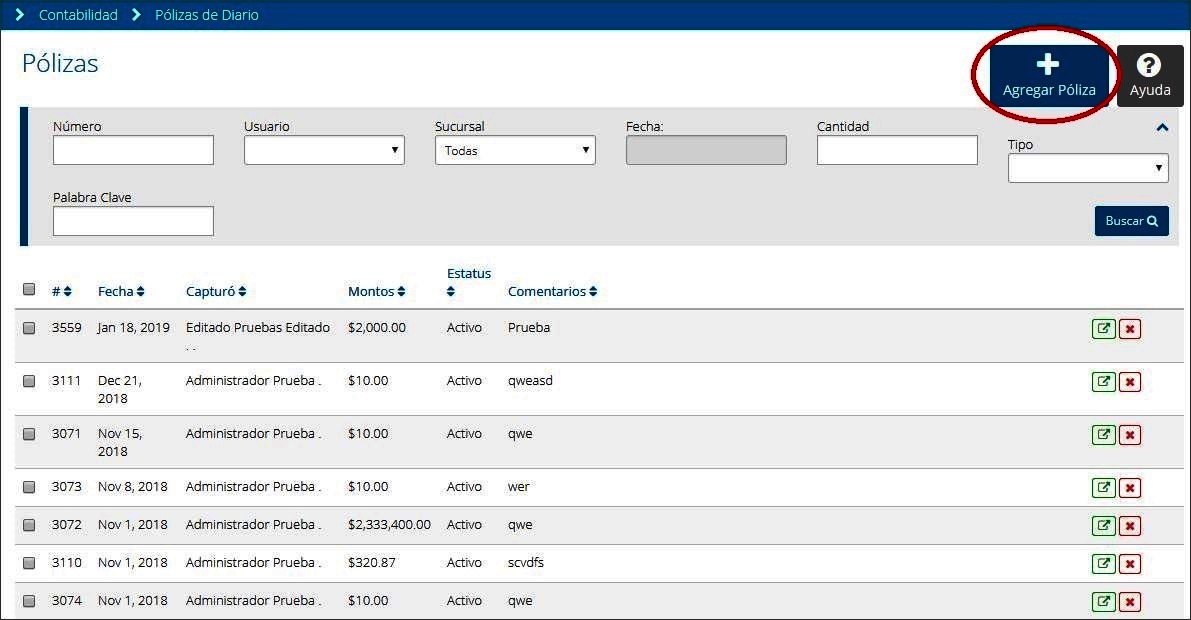This screenshot has width=1191, height=620.
Task: Check the box for póliza 3111
Action: [29, 381]
